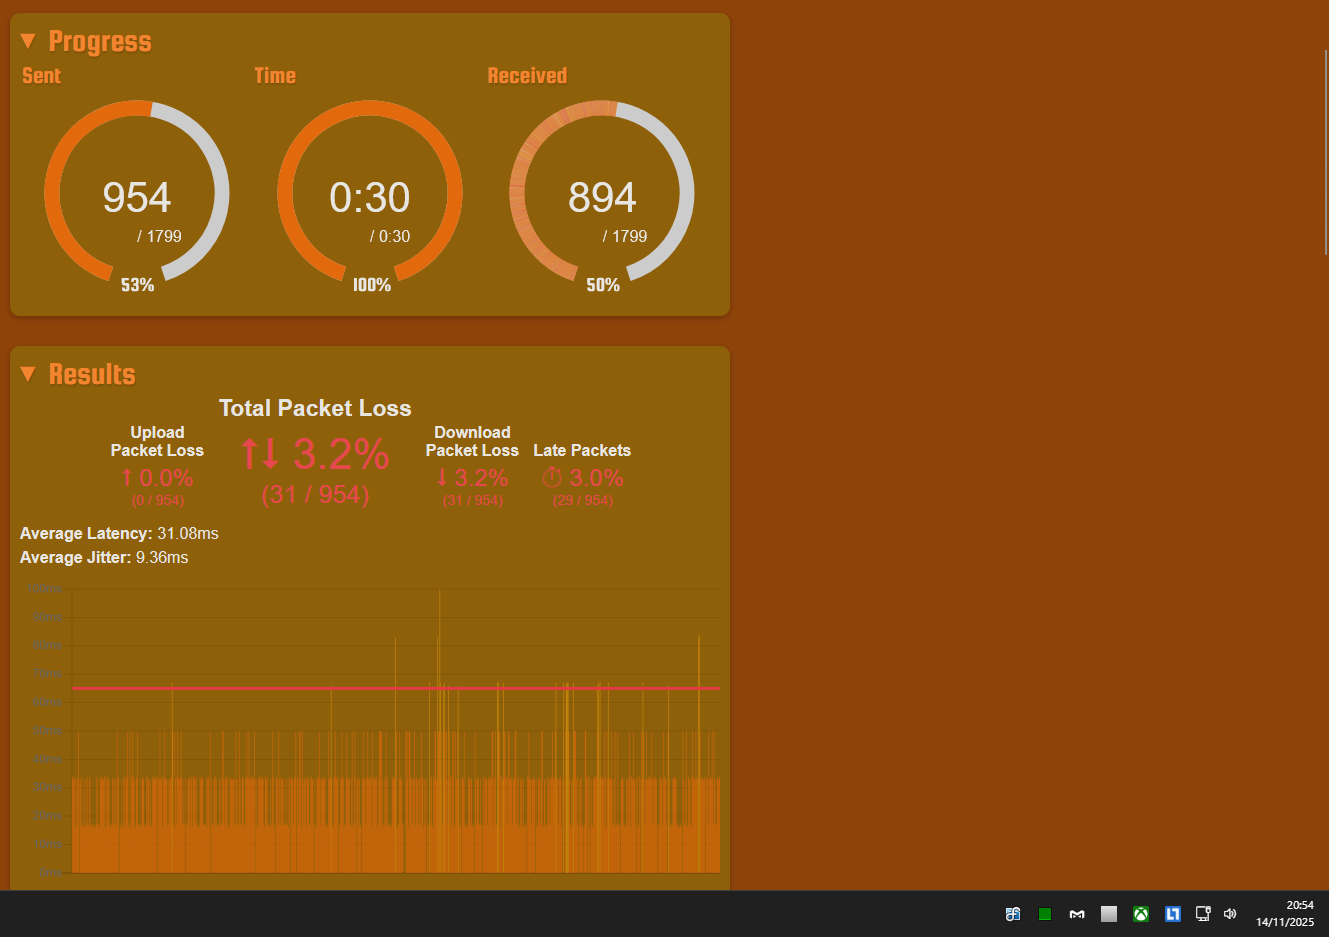Collapse the Results section triangle
The width and height of the screenshot is (1329, 937).
(28, 374)
